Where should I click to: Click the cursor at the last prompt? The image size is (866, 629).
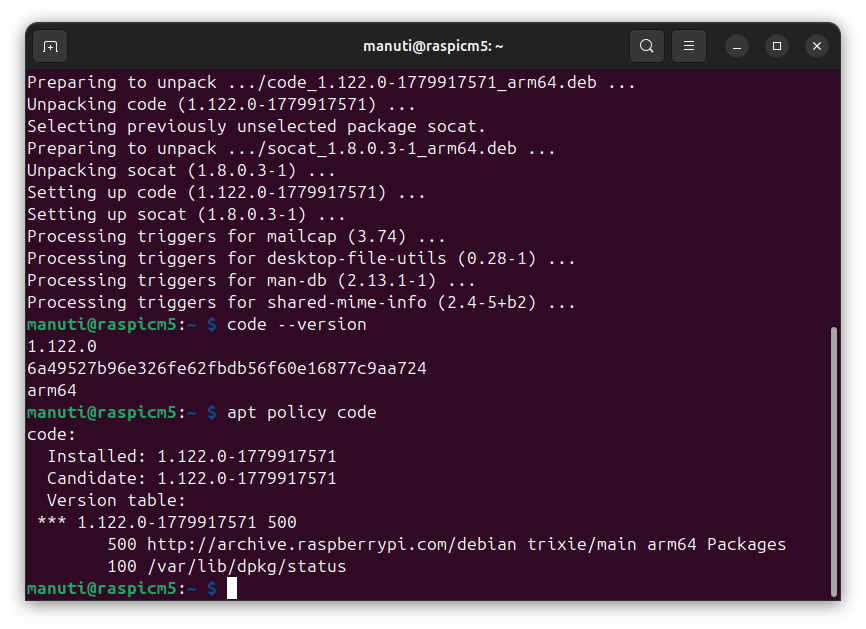(x=232, y=588)
